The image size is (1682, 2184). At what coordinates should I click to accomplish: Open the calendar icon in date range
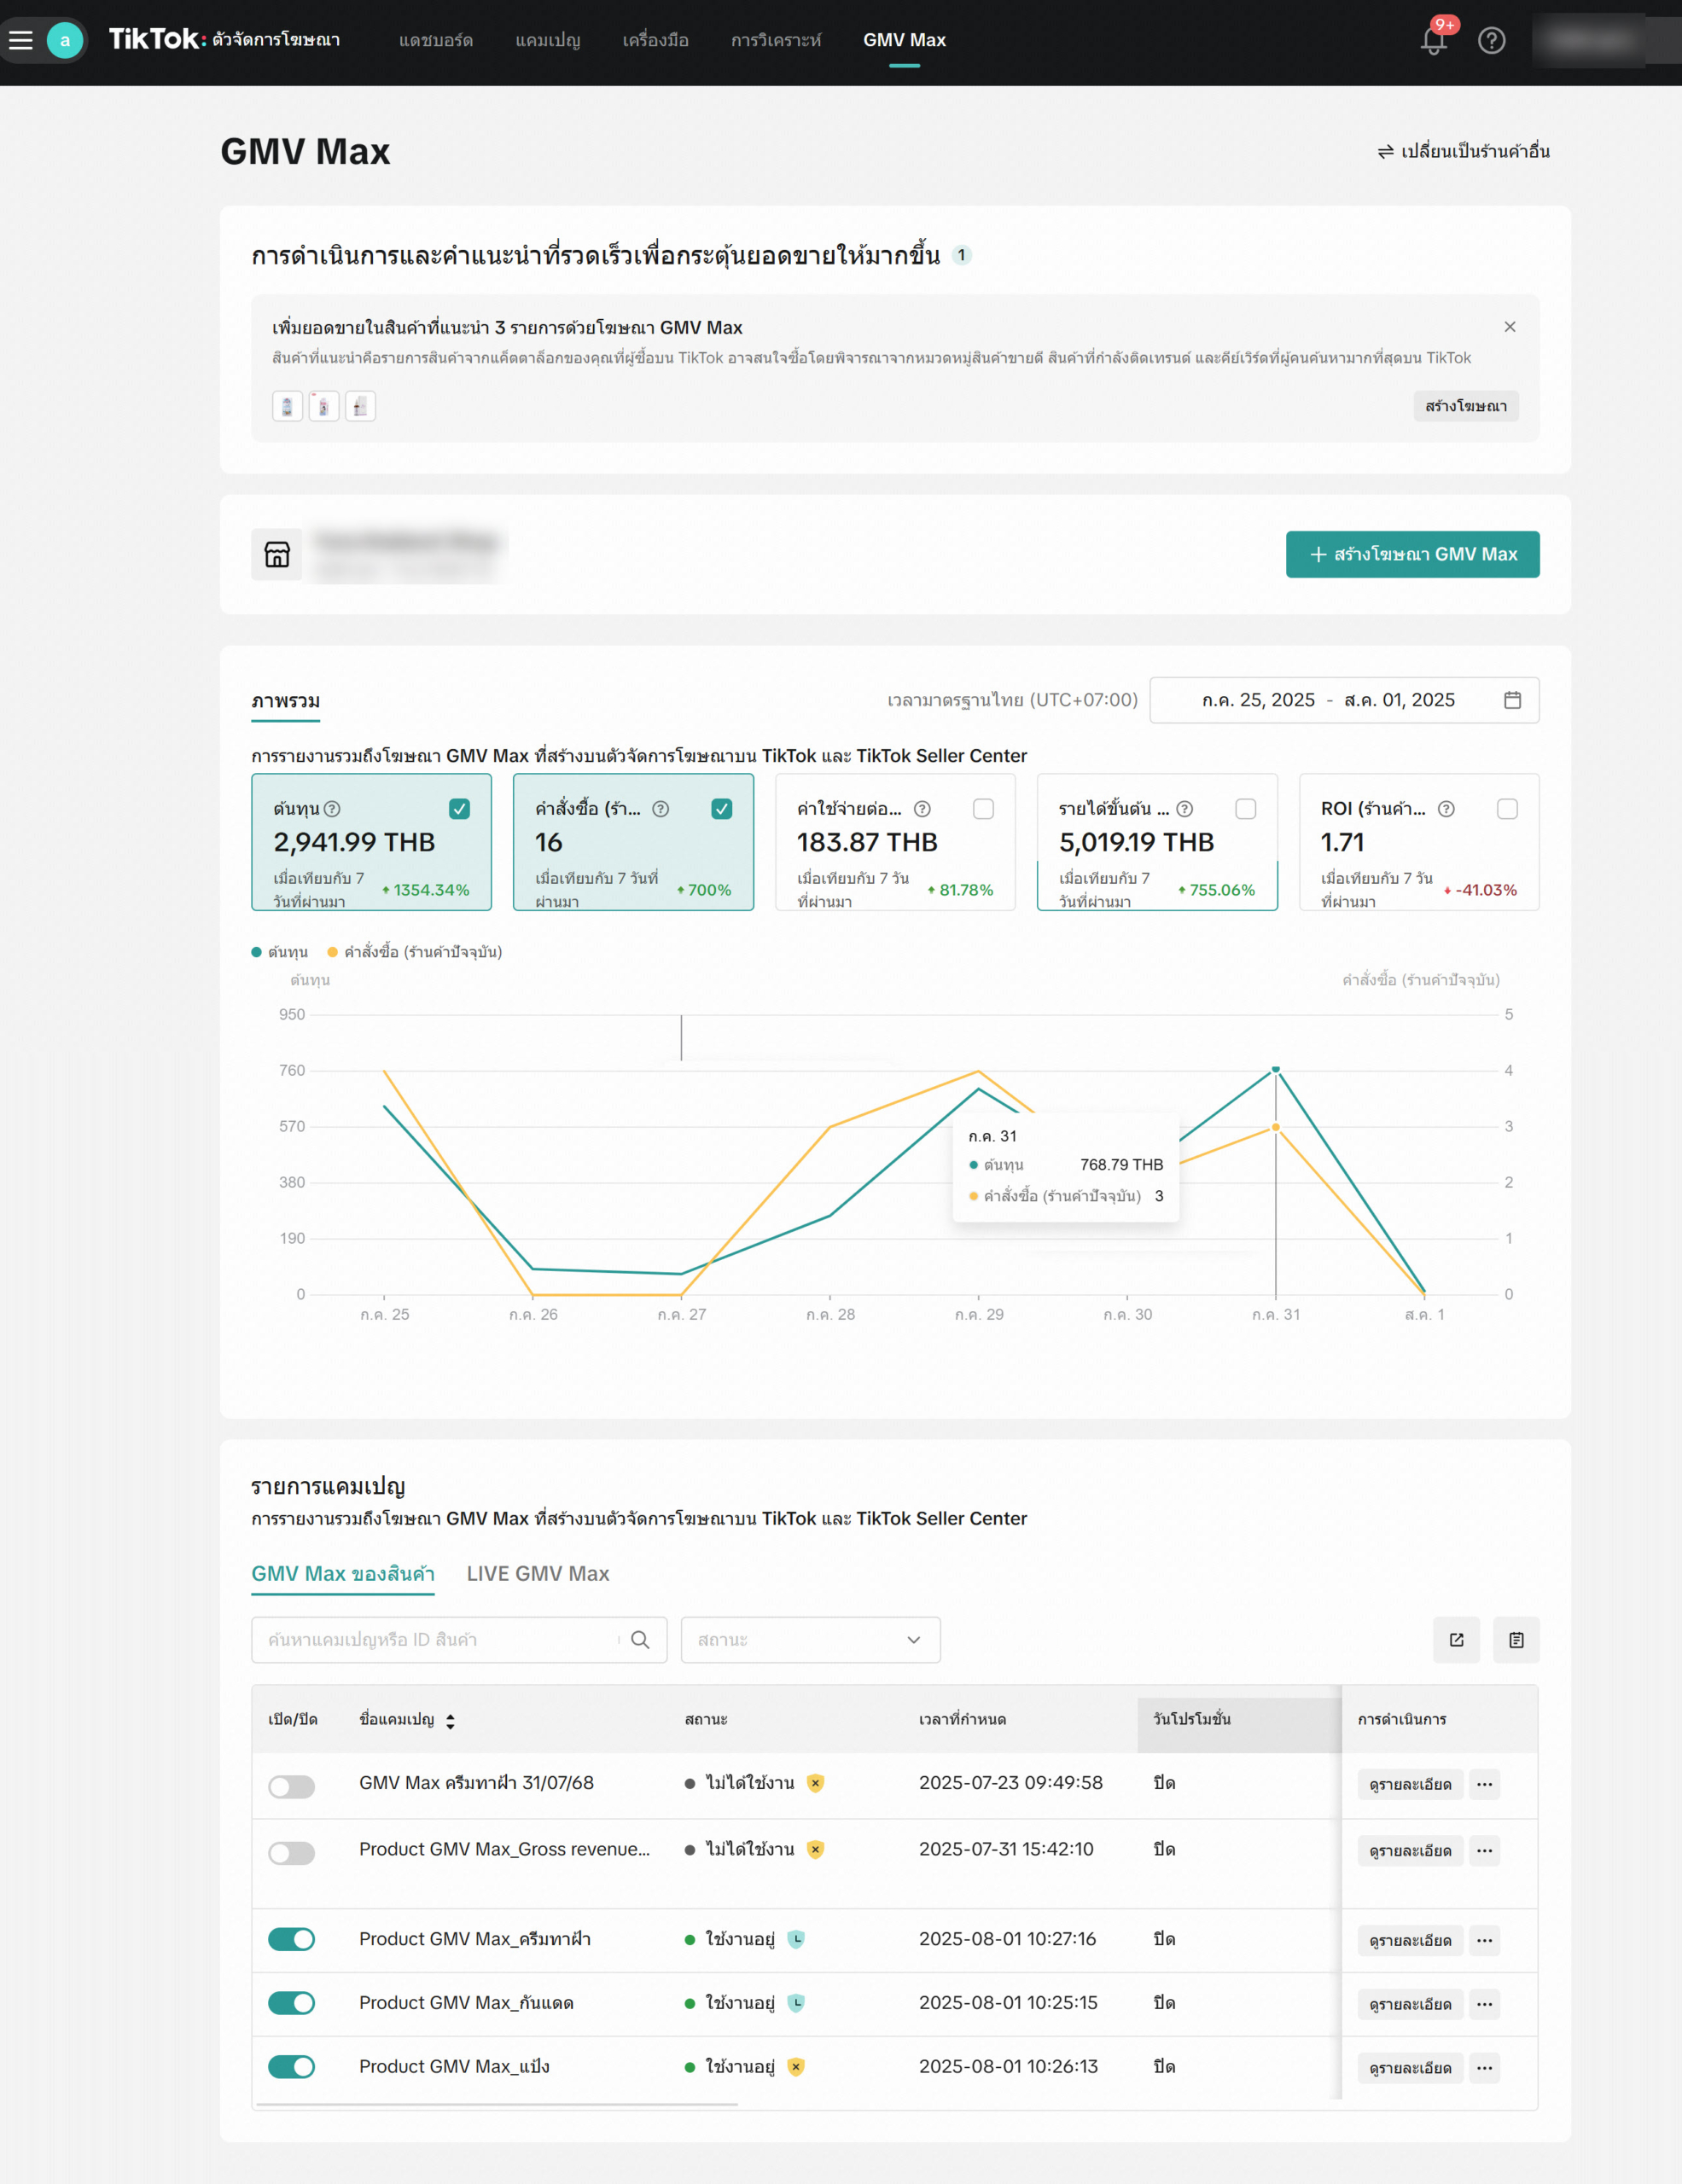pyautogui.click(x=1512, y=700)
